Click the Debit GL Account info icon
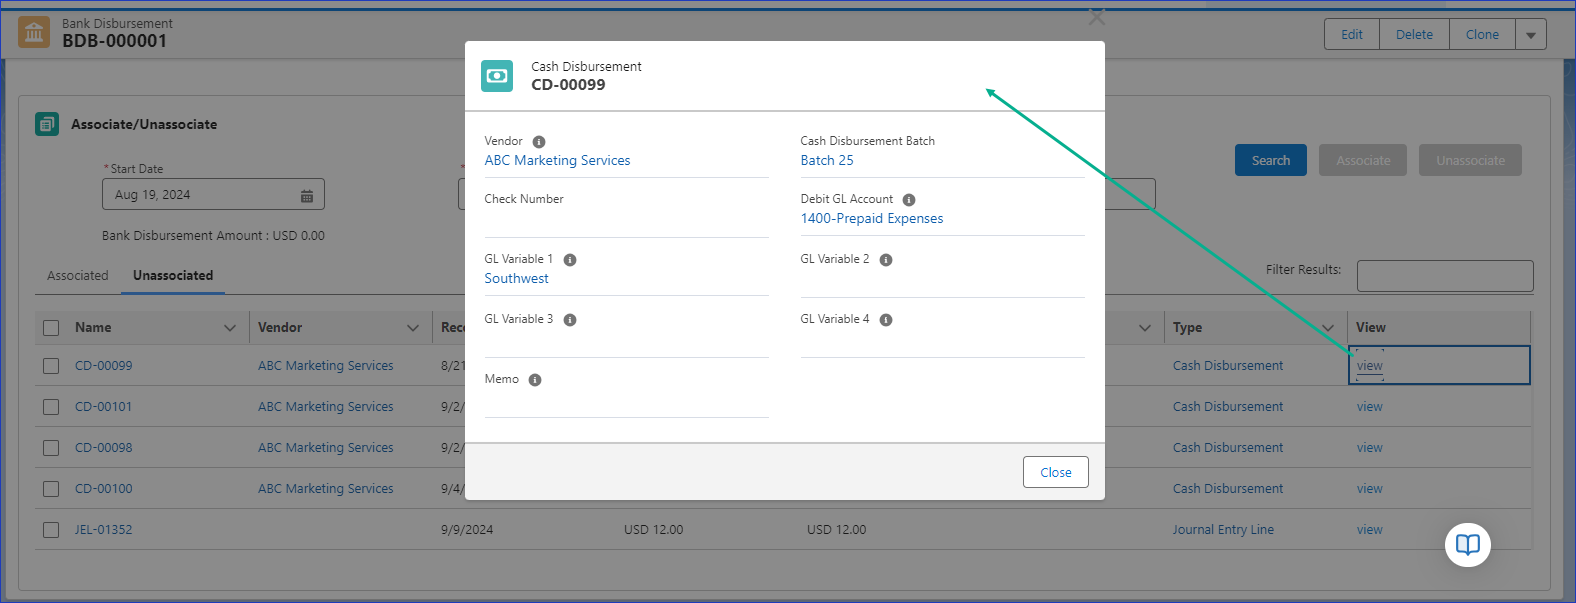This screenshot has height=603, width=1576. (909, 200)
